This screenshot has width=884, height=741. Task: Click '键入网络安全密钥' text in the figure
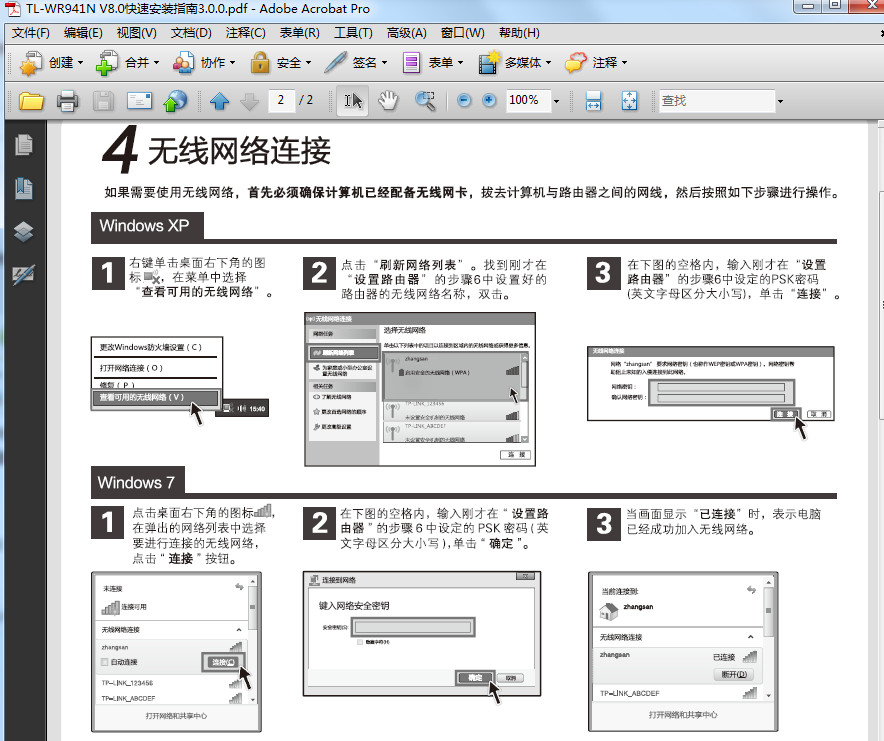[353, 606]
